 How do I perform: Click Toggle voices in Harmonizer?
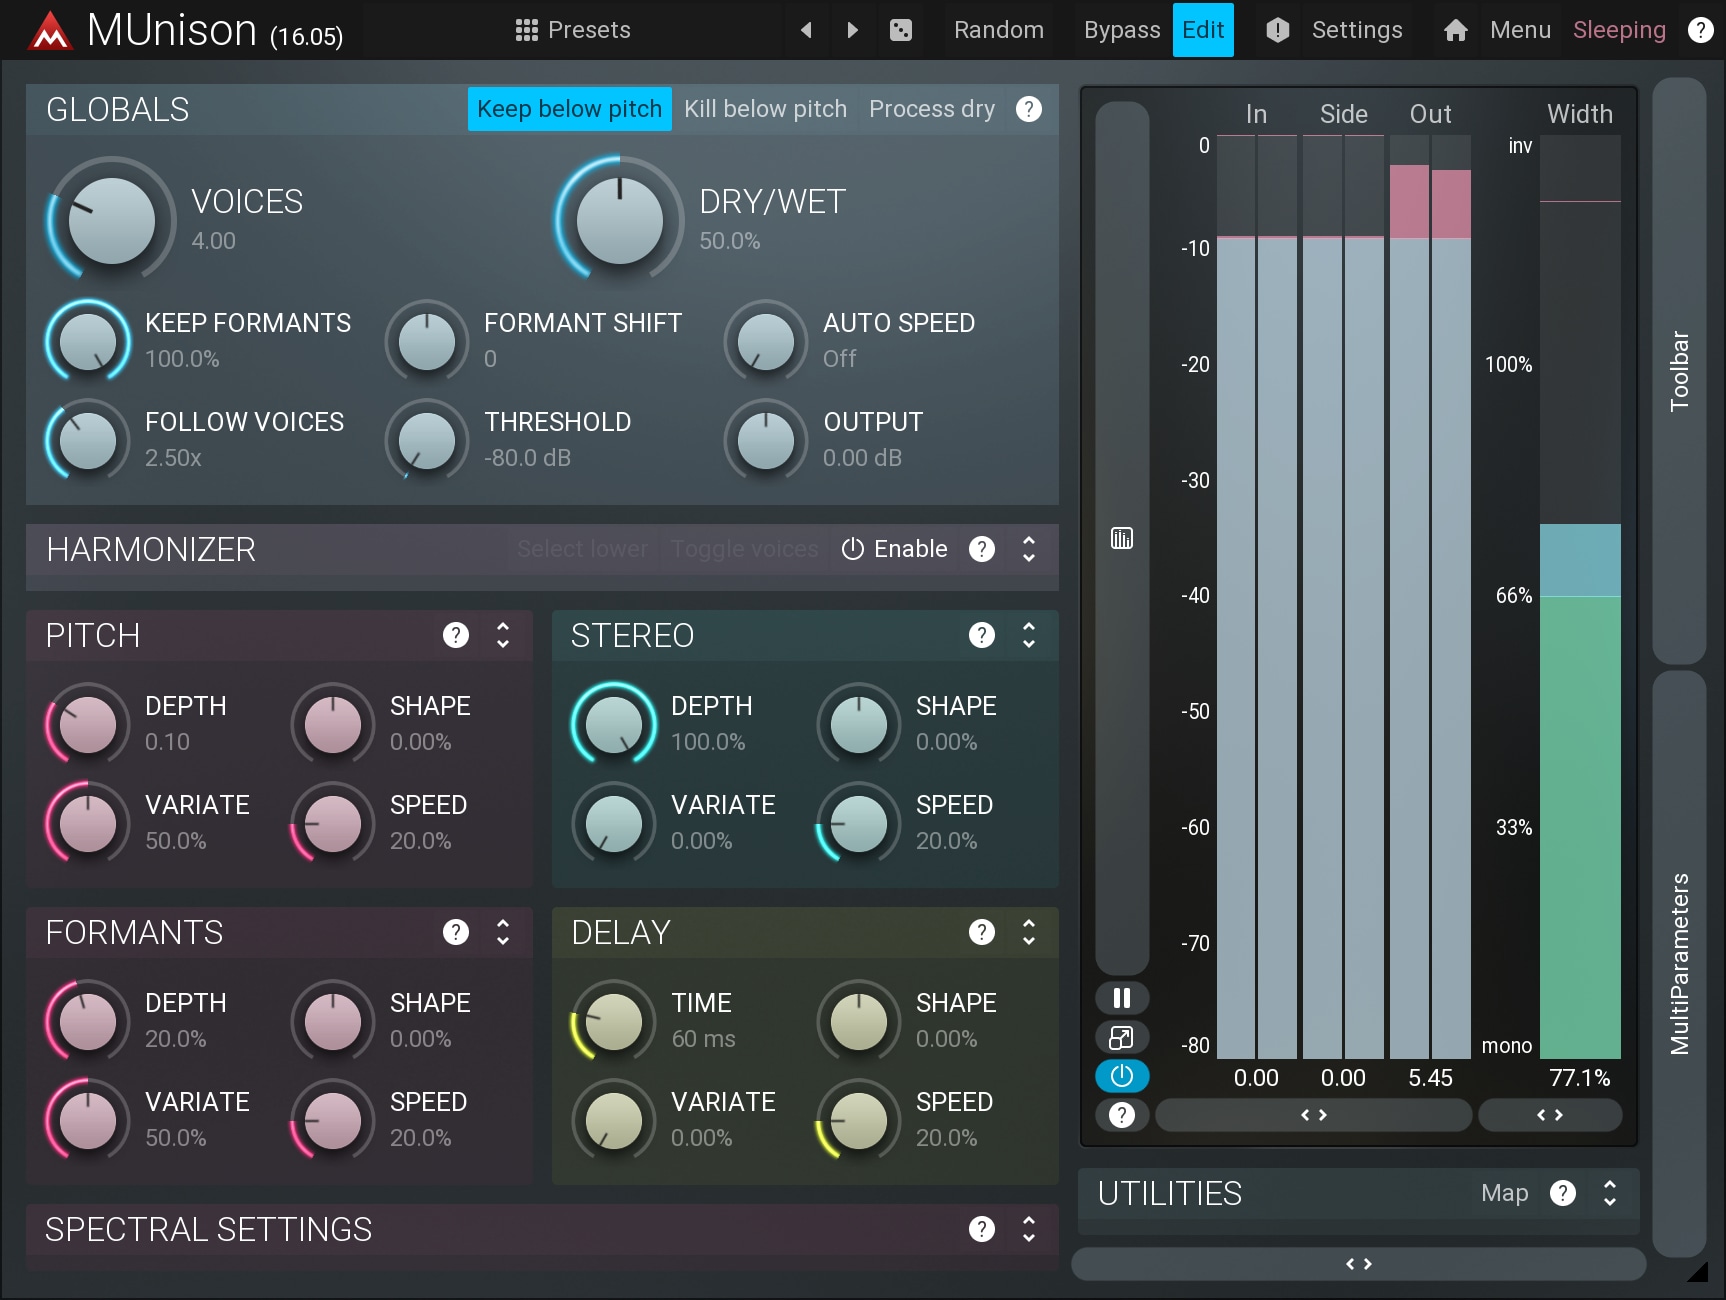745,549
